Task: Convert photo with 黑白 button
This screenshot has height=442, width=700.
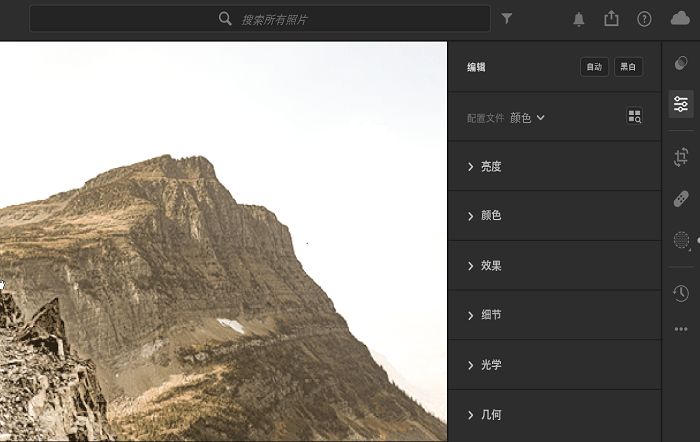Action: pyautogui.click(x=628, y=67)
